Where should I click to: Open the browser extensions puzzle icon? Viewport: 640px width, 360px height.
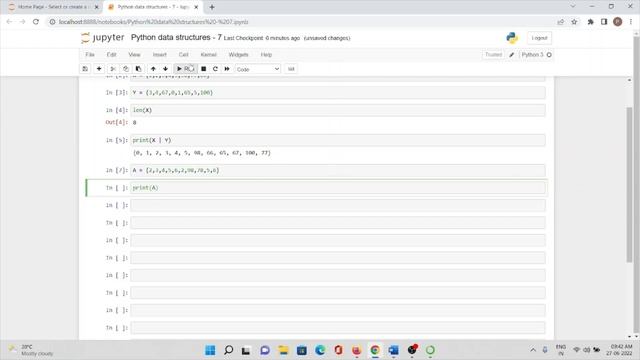pyautogui.click(x=590, y=22)
